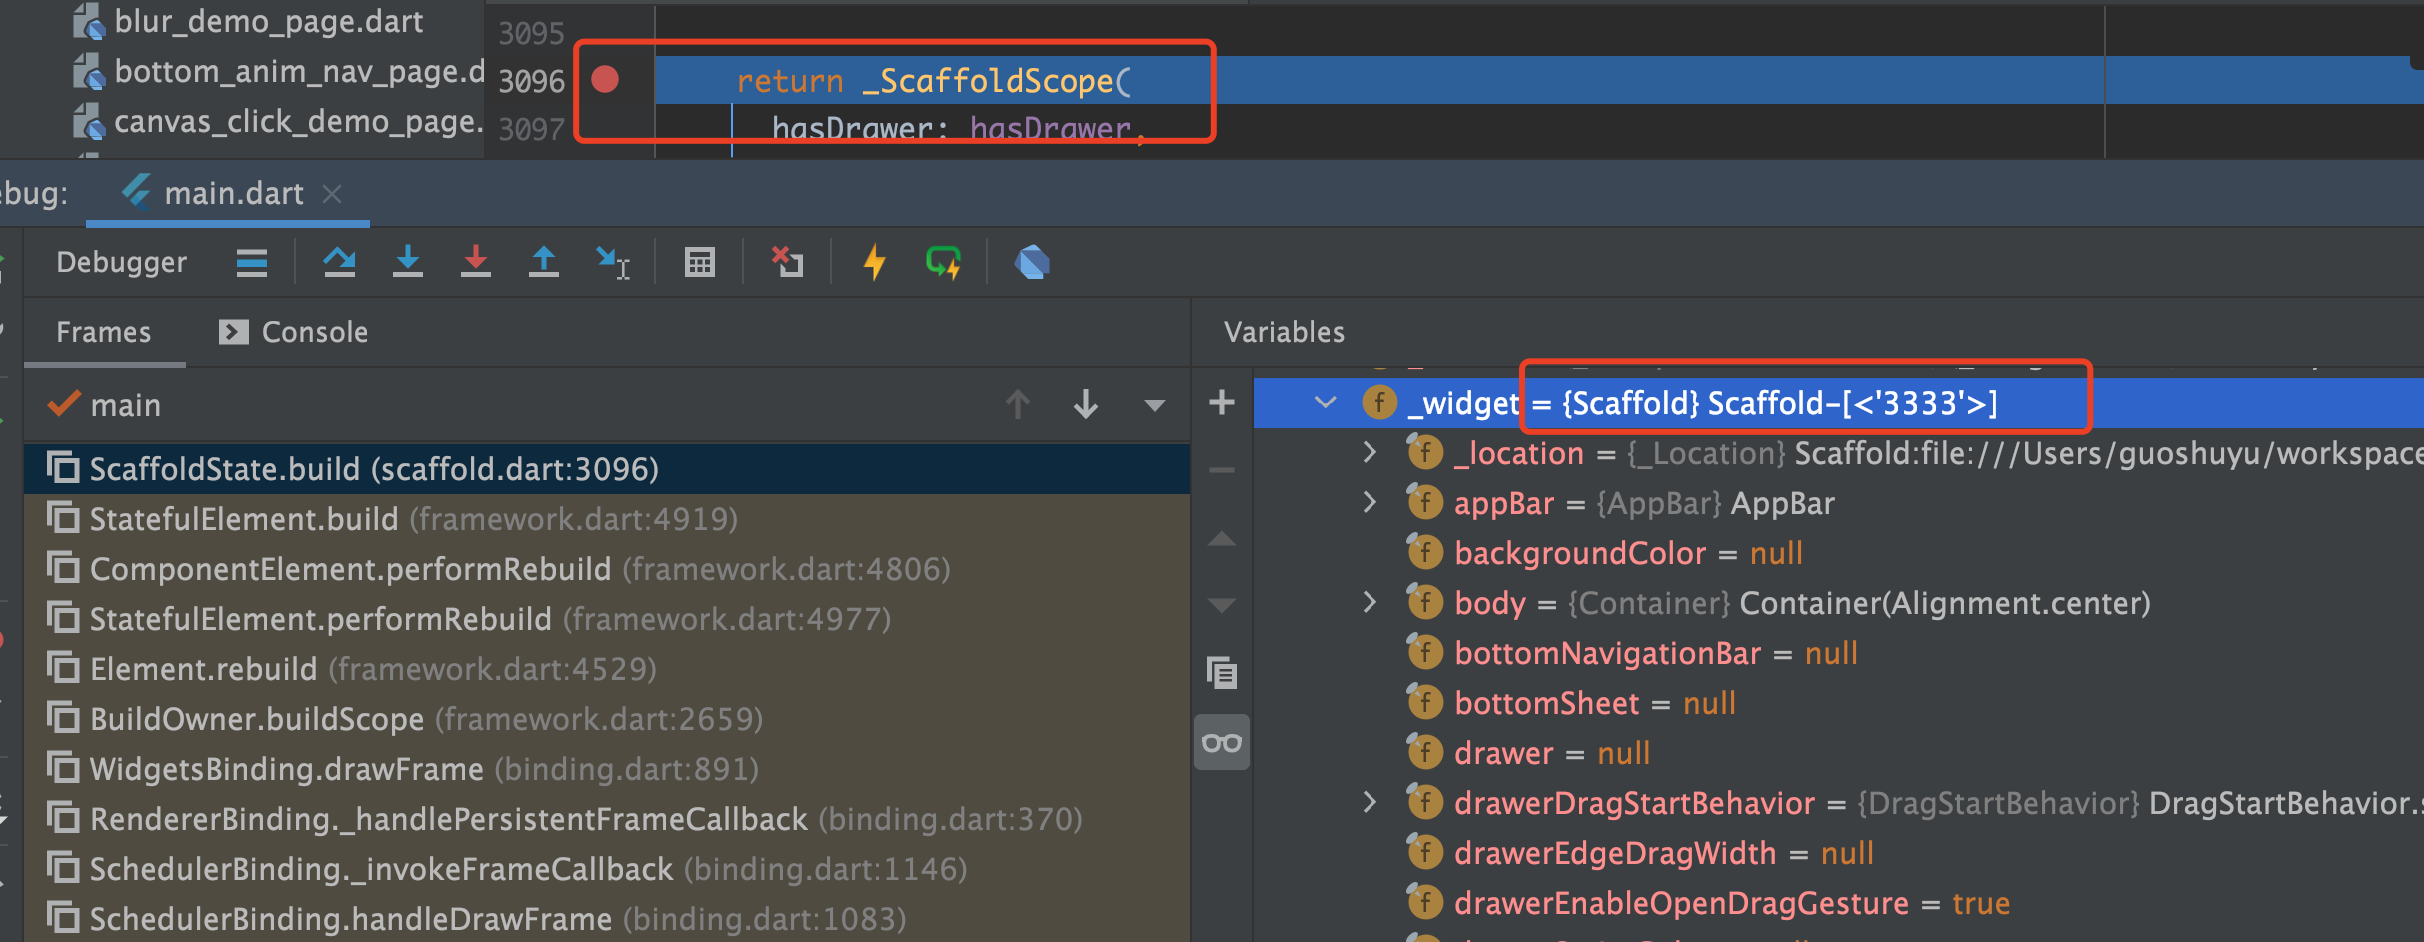Trigger Flutter Hot Reload lightning icon

coord(875,262)
